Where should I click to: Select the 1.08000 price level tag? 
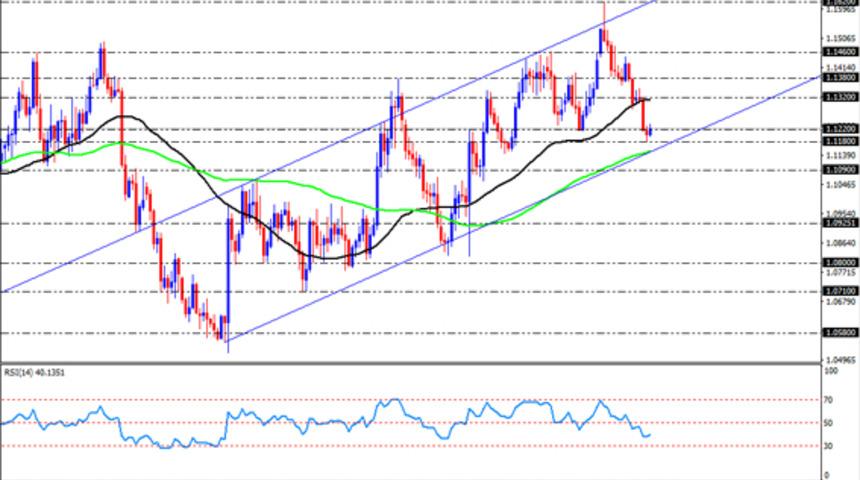coord(840,263)
